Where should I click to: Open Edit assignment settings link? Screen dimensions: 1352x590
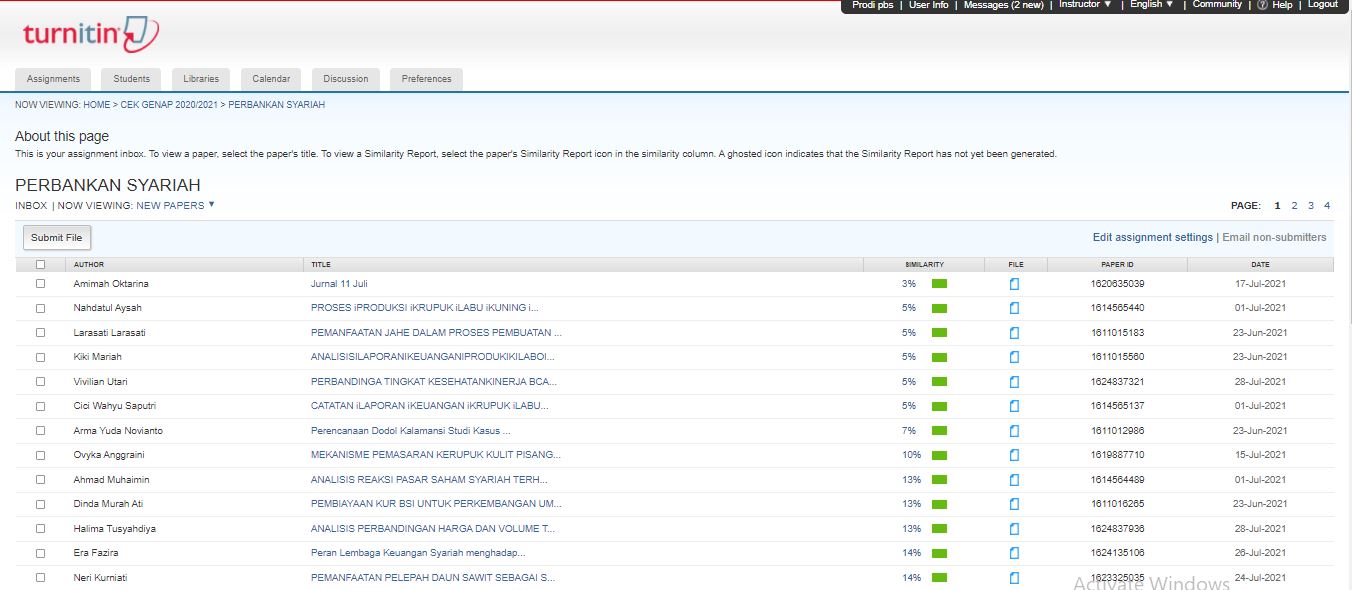(1152, 238)
